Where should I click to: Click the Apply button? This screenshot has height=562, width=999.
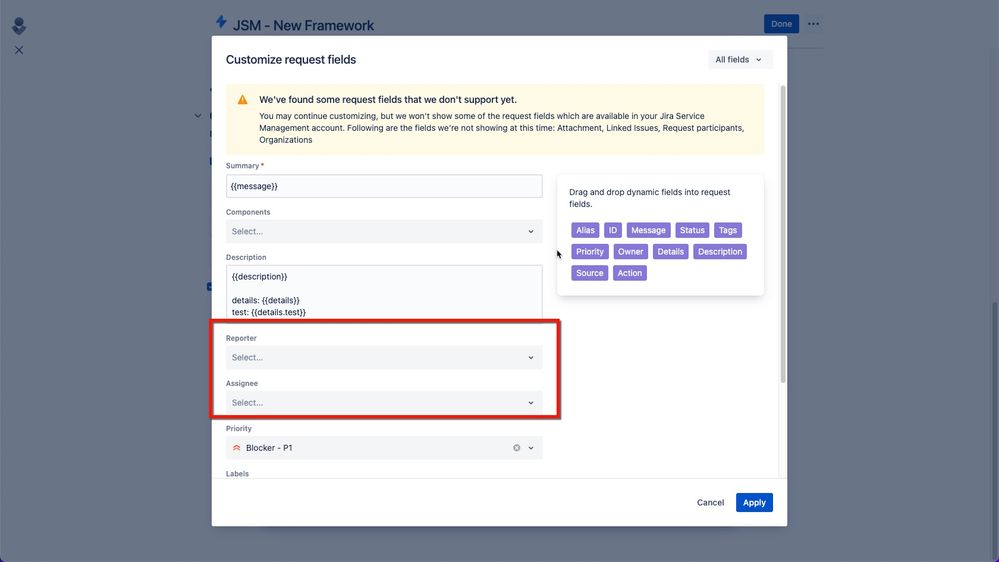(754, 502)
